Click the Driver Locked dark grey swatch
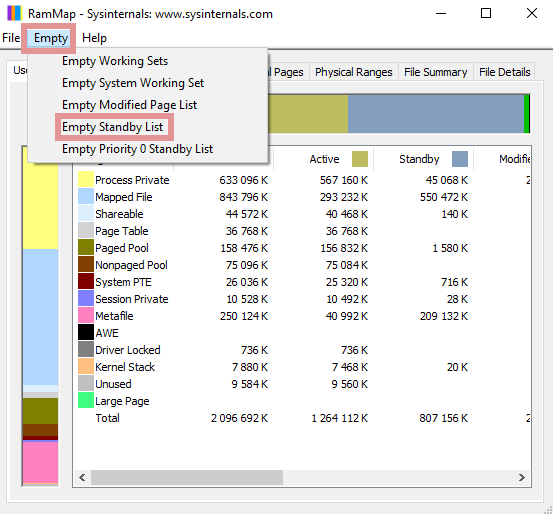The height and width of the screenshot is (514, 553). [x=86, y=349]
